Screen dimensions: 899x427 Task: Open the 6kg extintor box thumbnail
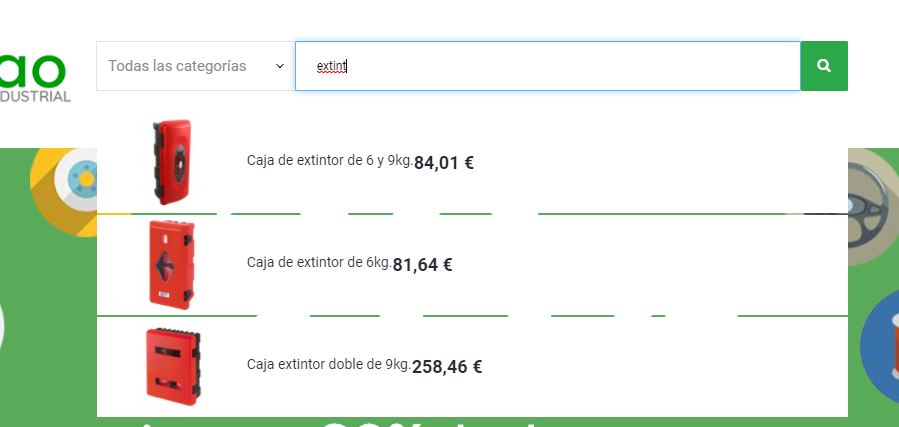[x=170, y=264]
